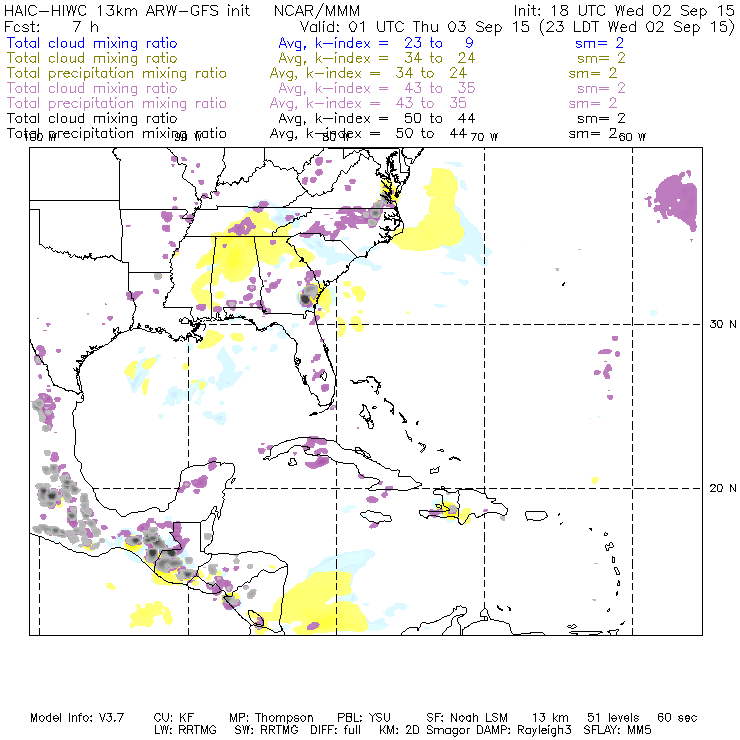This screenshot has width=740, height=740.
Task: Click purple 'Total cloud mixing ratio' legend label
Action: coord(92,88)
